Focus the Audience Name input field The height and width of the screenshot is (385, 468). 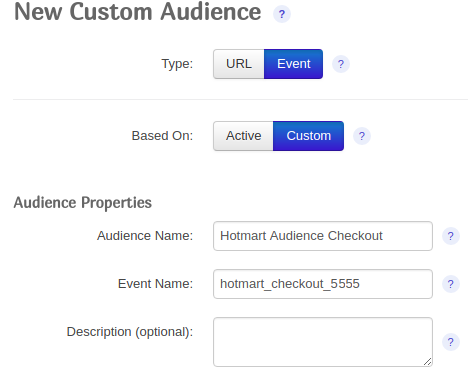(323, 236)
